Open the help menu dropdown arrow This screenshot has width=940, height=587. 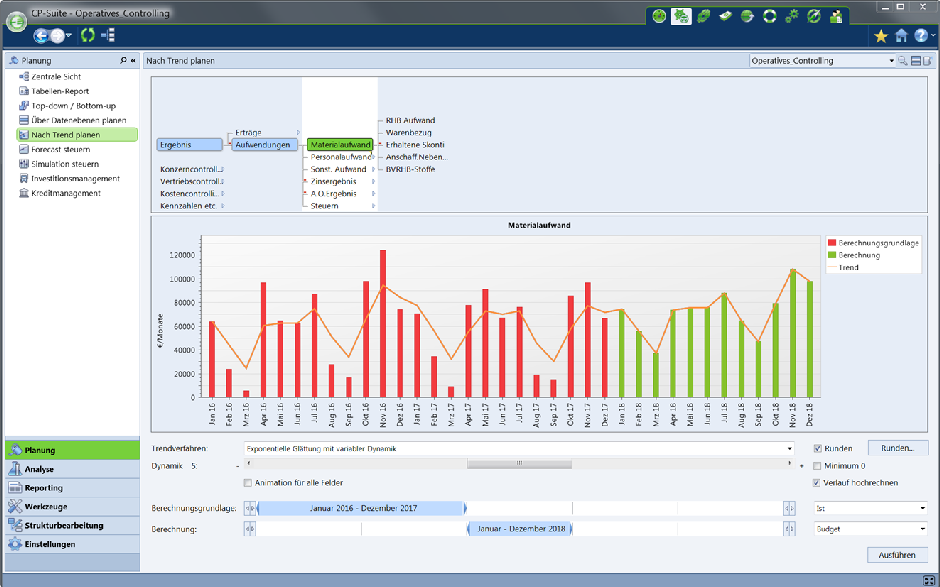(x=932, y=36)
